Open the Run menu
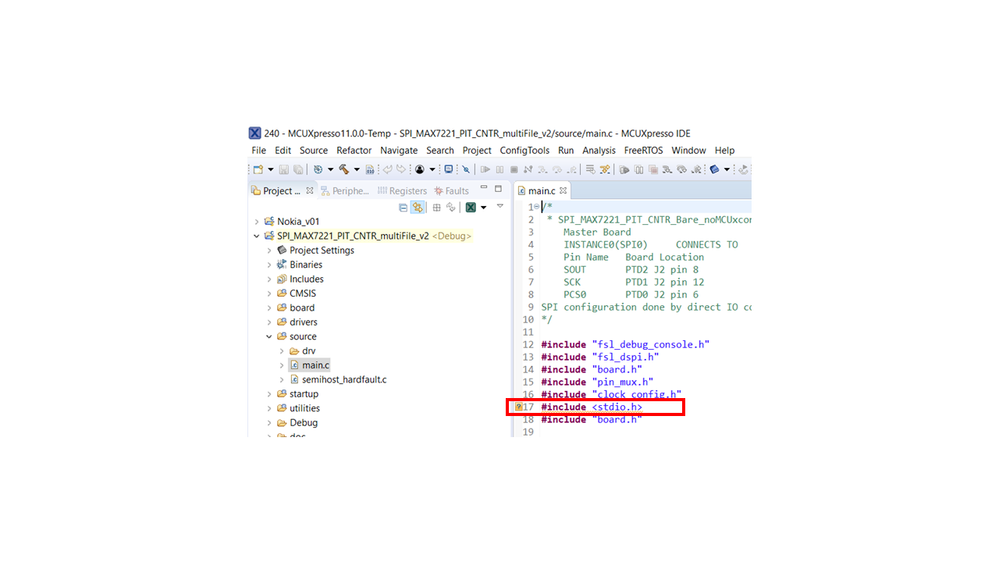Image resolution: width=999 pixels, height=562 pixels. tap(566, 150)
